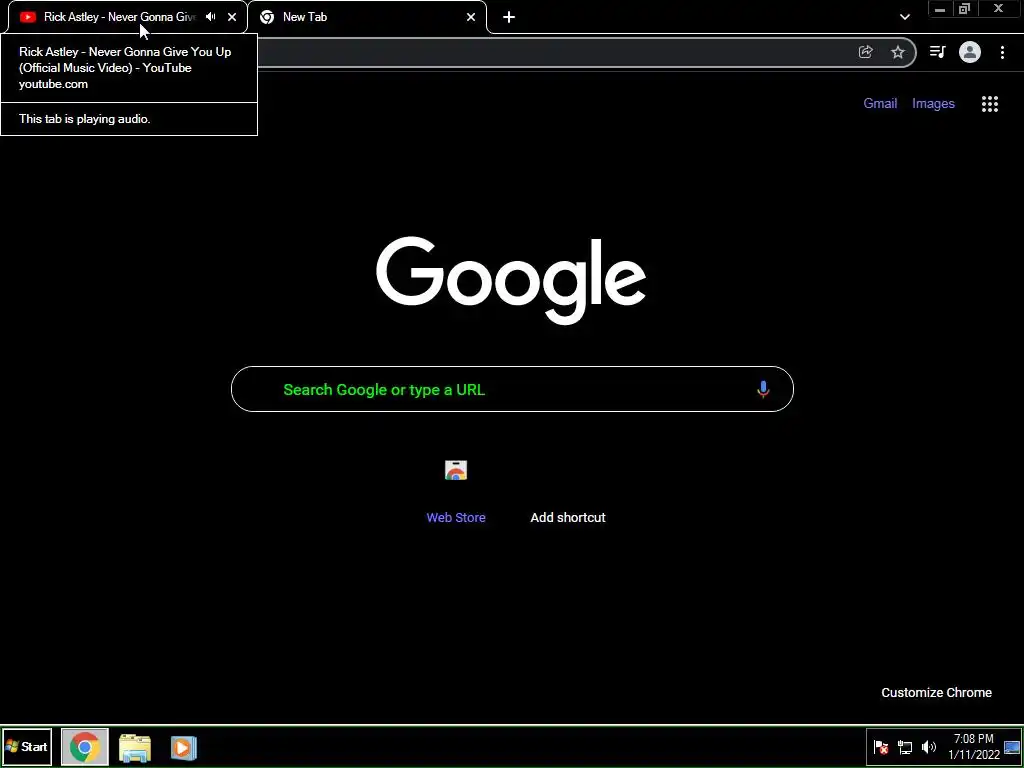
Task: Open Action Center flag icon in tray
Action: (x=880, y=747)
